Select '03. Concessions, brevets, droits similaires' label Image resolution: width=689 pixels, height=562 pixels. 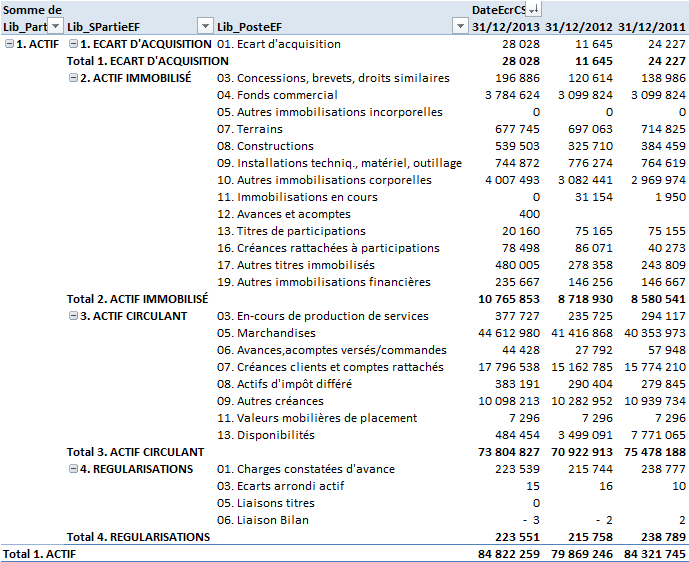(x=333, y=78)
